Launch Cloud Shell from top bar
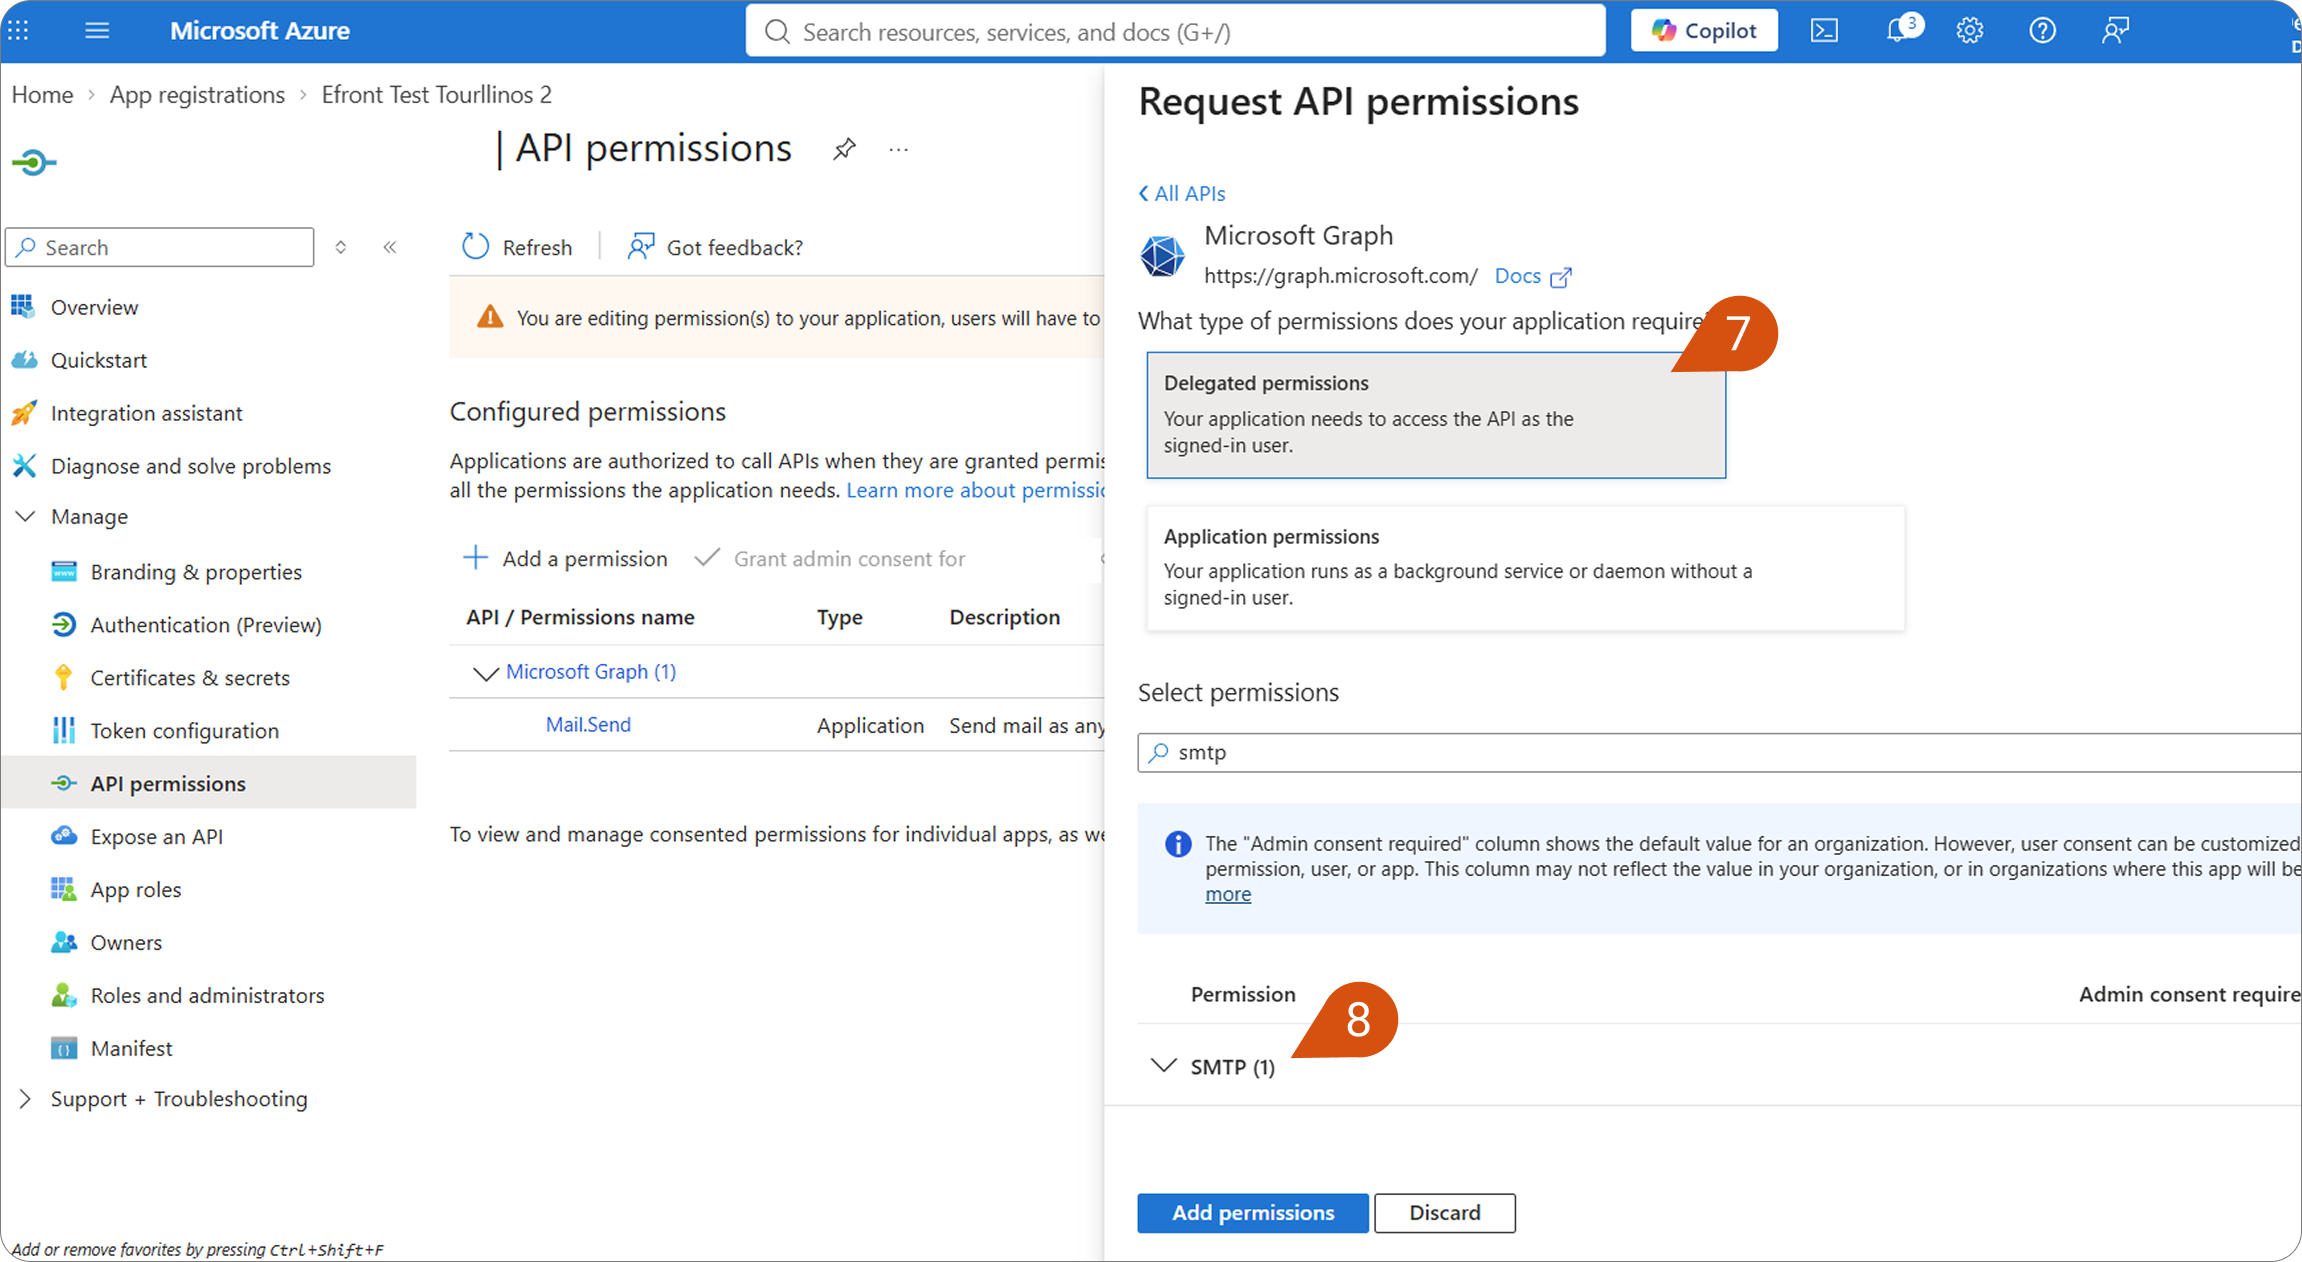 (1824, 31)
